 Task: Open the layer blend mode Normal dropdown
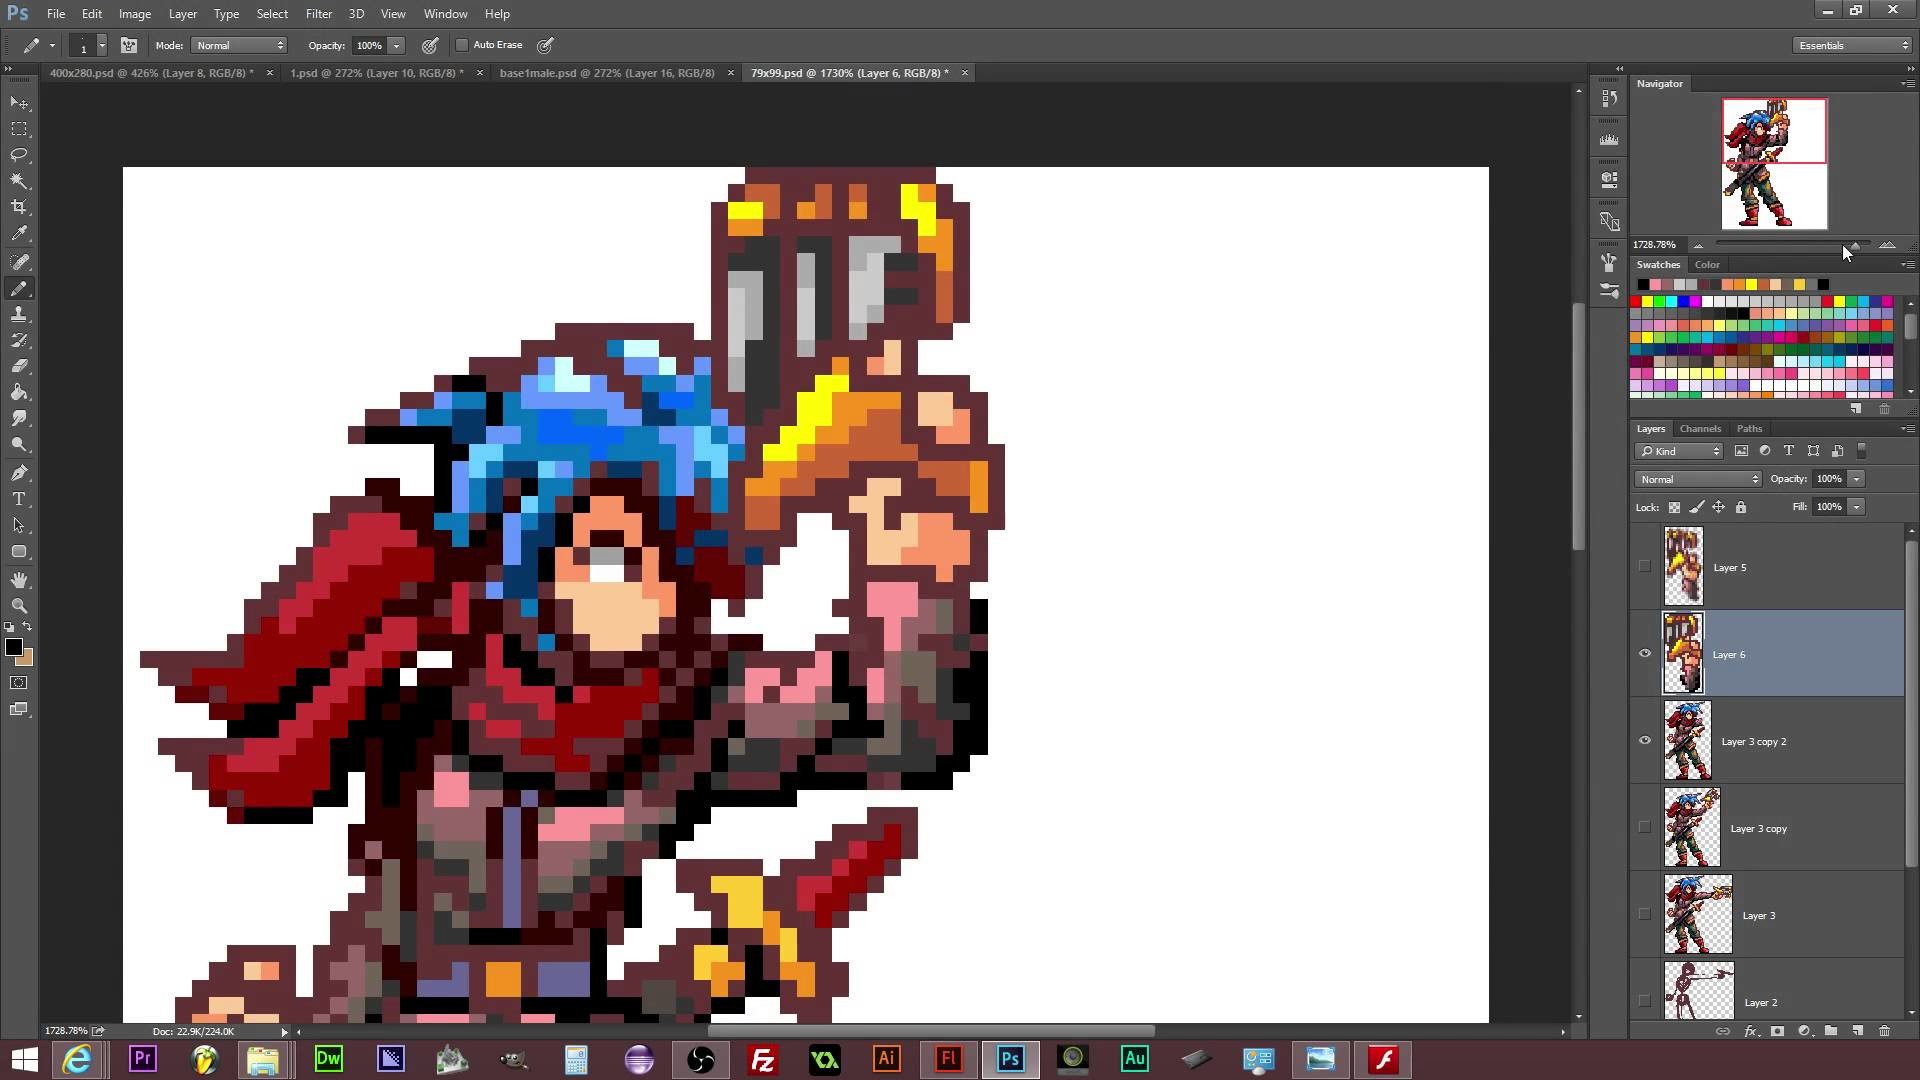click(x=1697, y=479)
